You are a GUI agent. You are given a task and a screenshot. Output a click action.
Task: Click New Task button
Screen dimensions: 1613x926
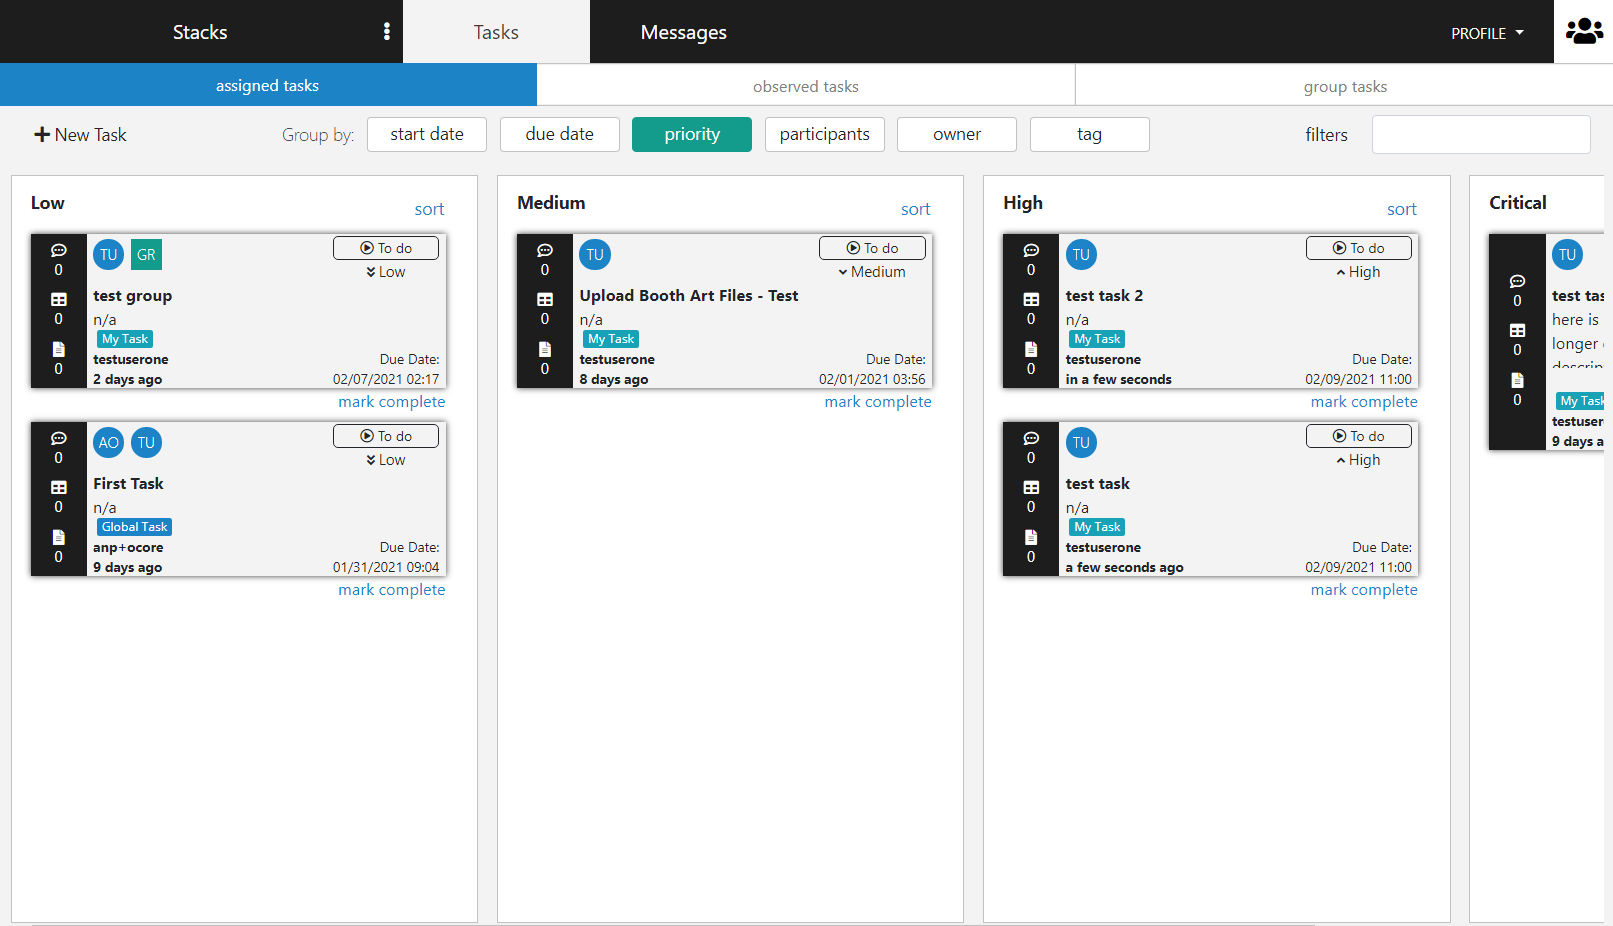pos(81,135)
